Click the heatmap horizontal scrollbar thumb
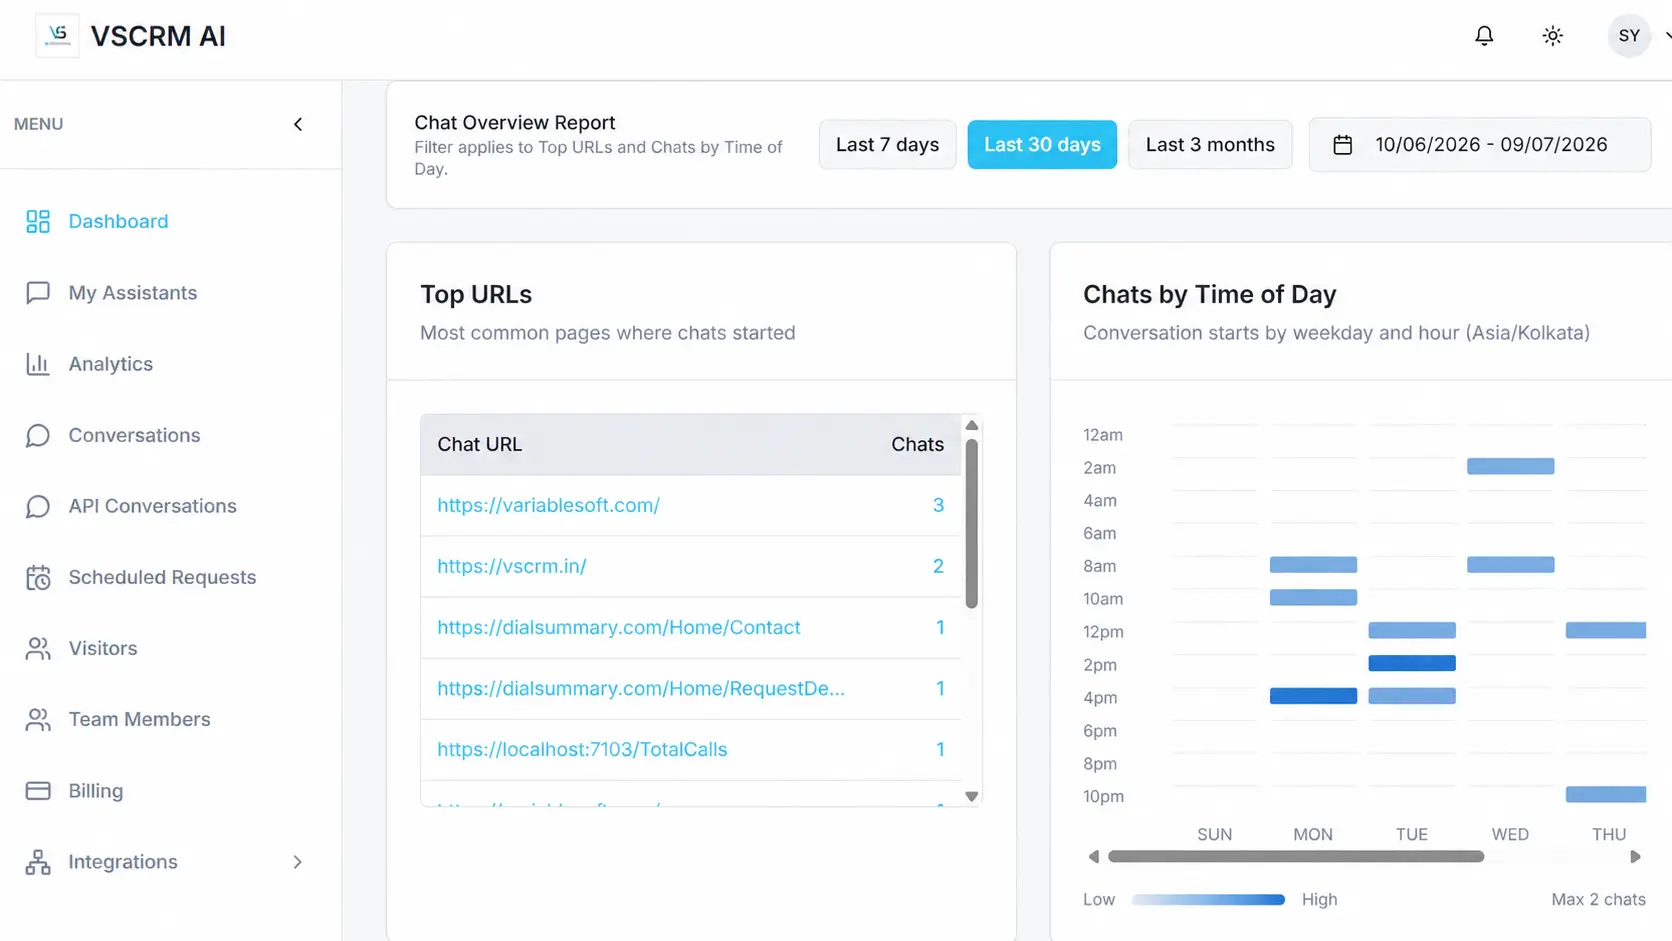1672x941 pixels. point(1296,856)
